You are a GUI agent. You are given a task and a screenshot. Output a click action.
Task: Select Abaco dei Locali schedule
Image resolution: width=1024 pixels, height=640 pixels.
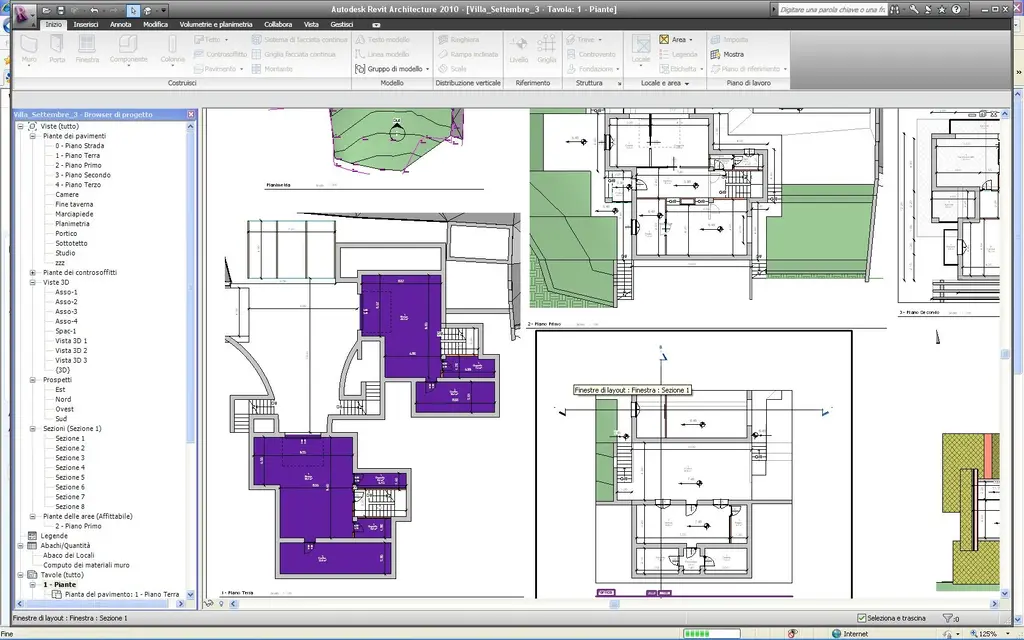coord(69,555)
